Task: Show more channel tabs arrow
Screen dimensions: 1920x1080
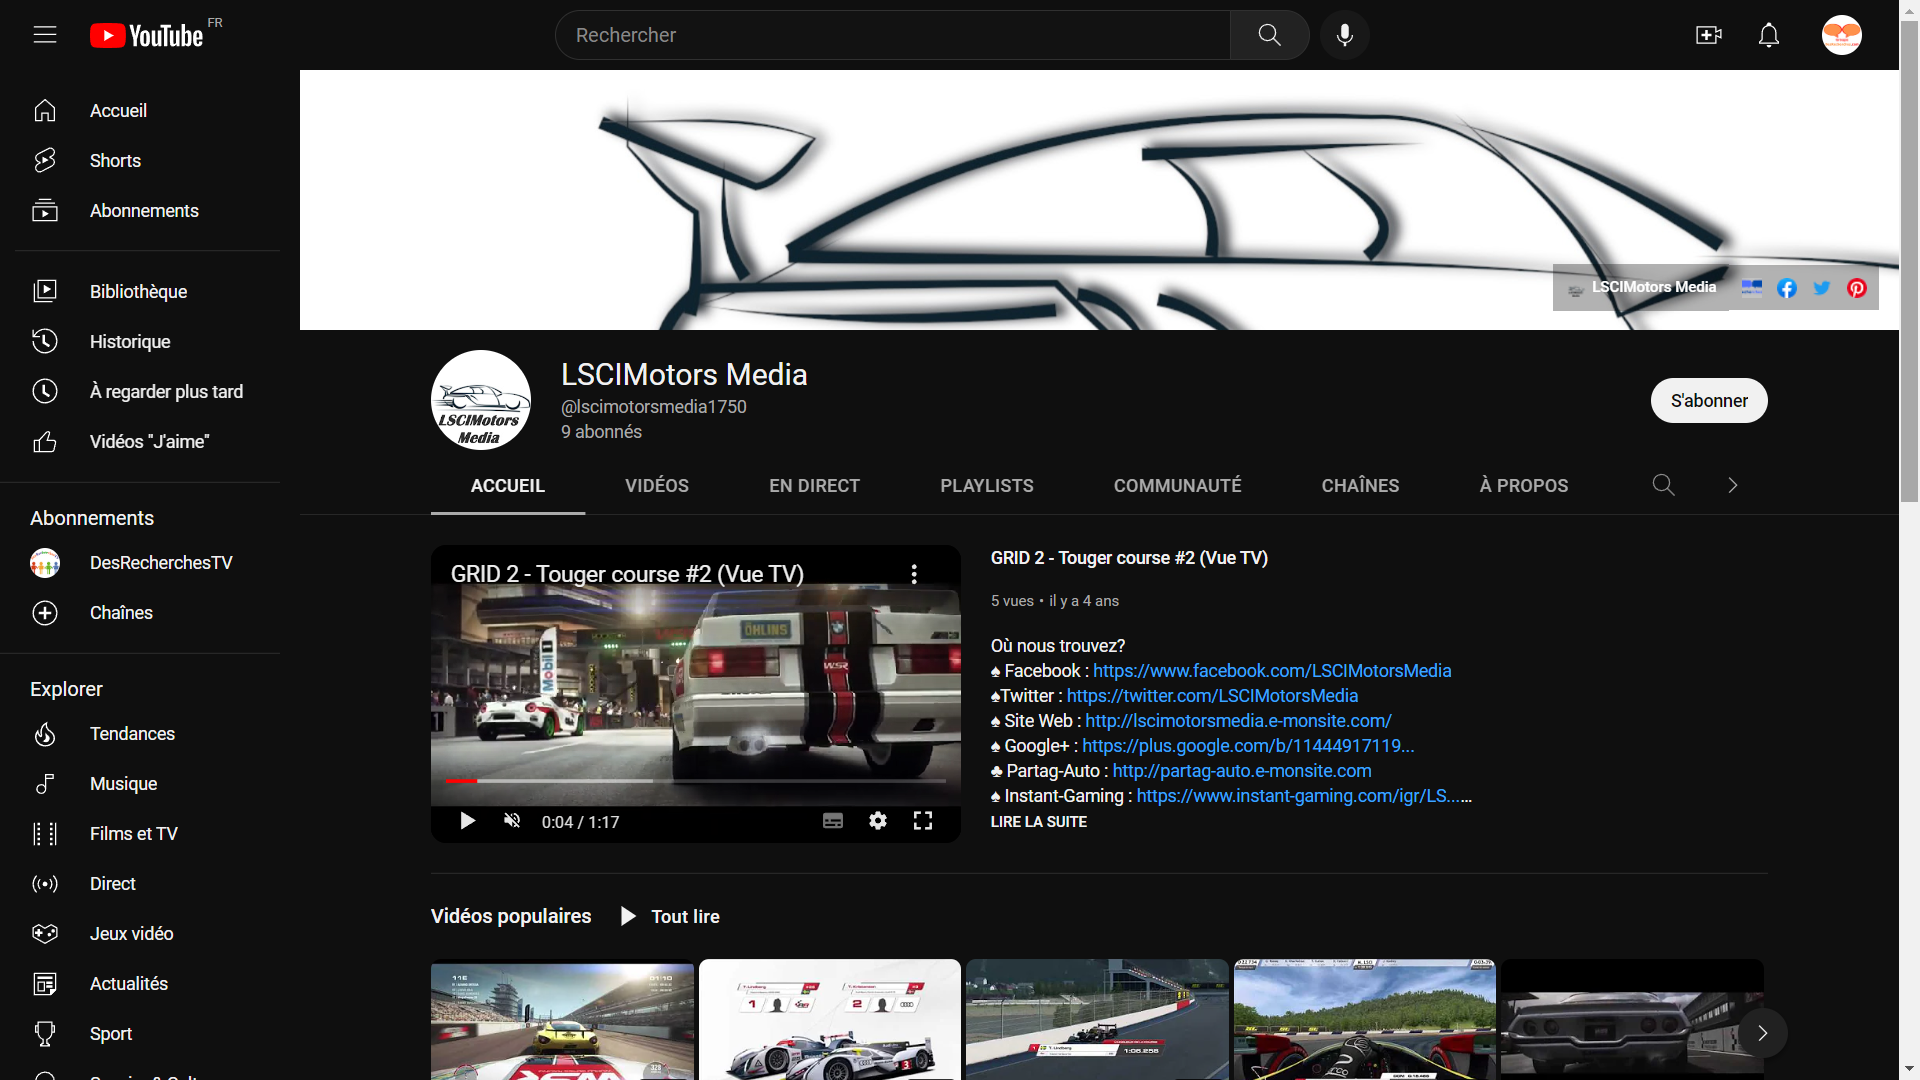Action: point(1733,485)
